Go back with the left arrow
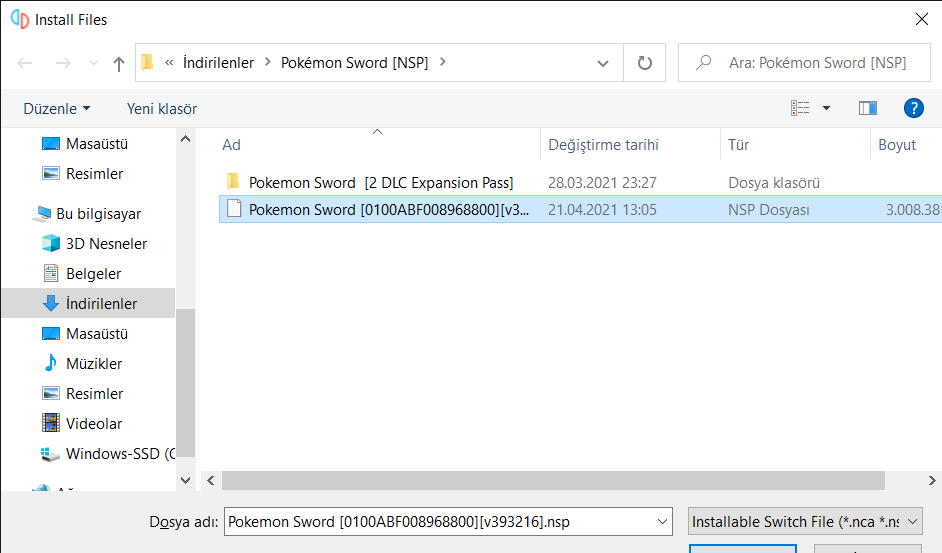Image resolution: width=942 pixels, height=553 pixels. click(x=25, y=63)
